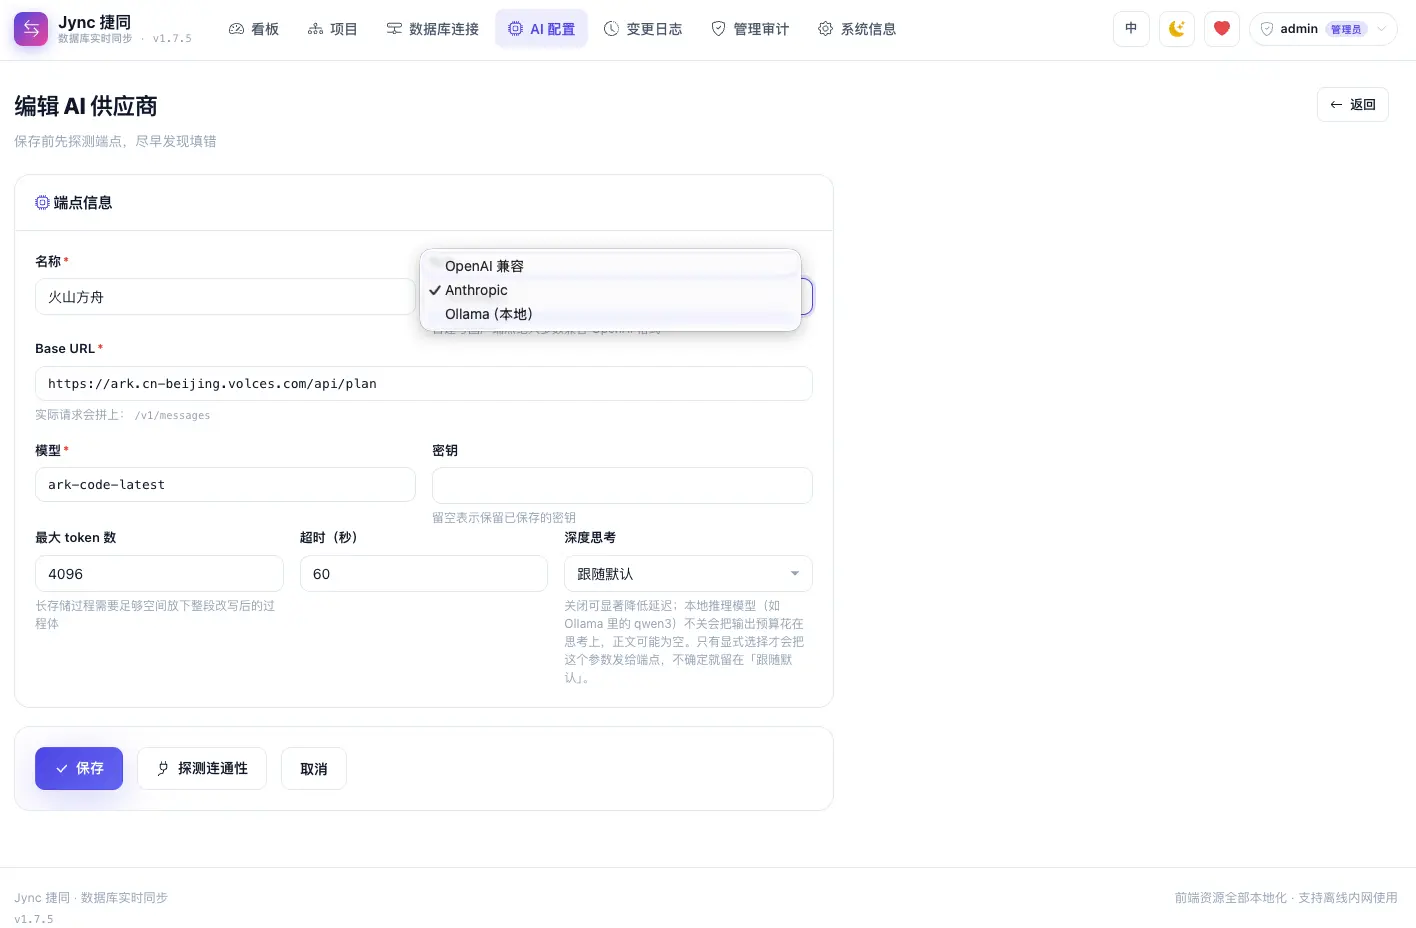Select the AI 配置 tab
Image resolution: width=1416 pixels, height=928 pixels.
coord(541,29)
